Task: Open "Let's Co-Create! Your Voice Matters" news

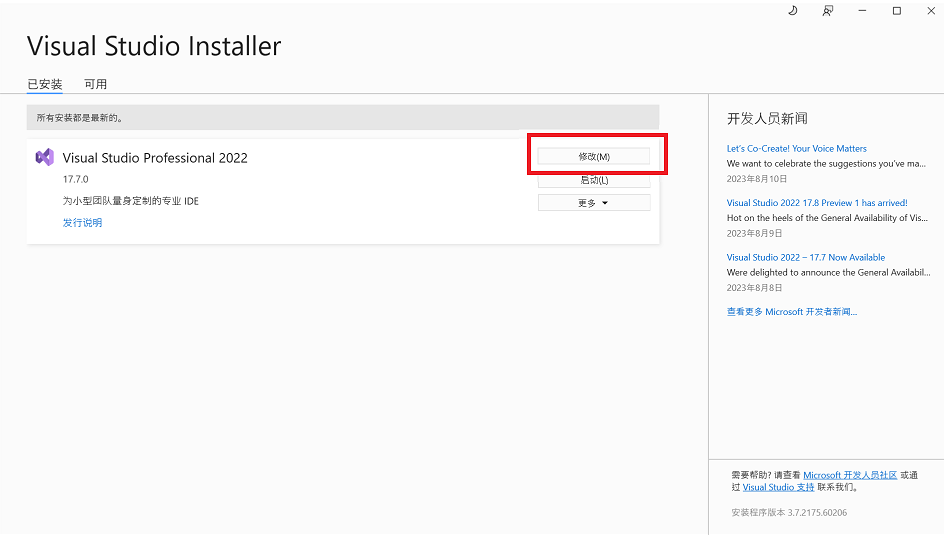Action: (796, 149)
